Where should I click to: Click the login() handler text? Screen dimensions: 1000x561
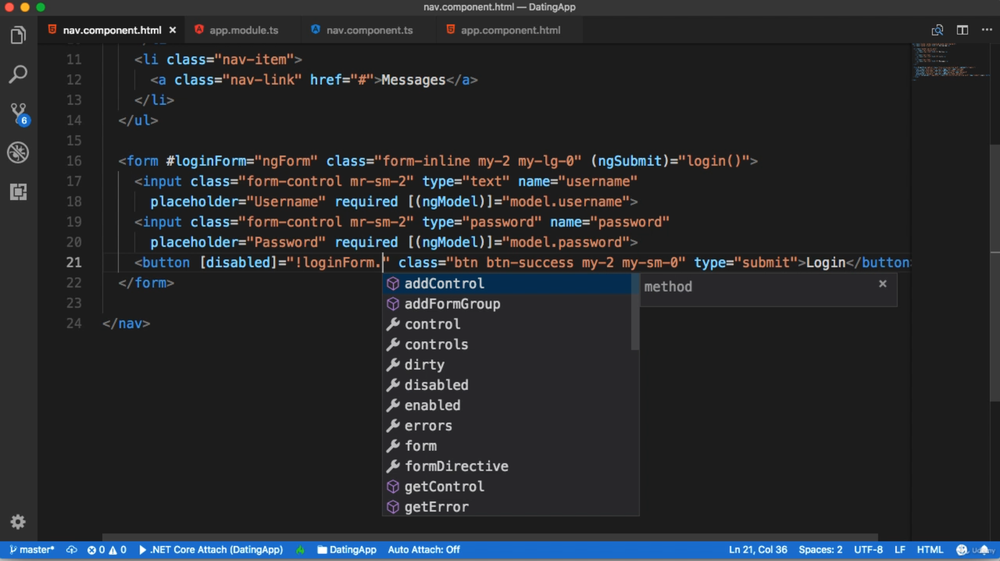click(714, 161)
